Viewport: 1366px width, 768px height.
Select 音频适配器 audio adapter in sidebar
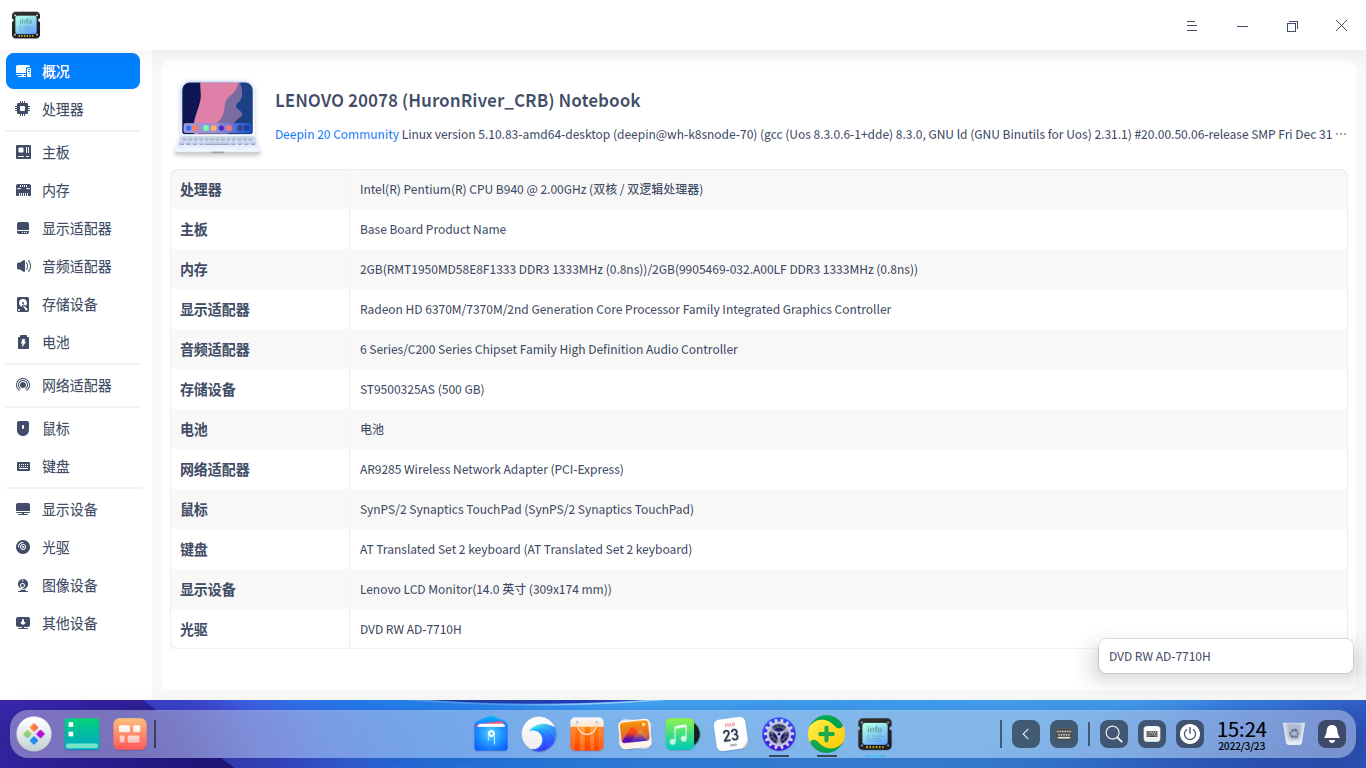point(73,266)
